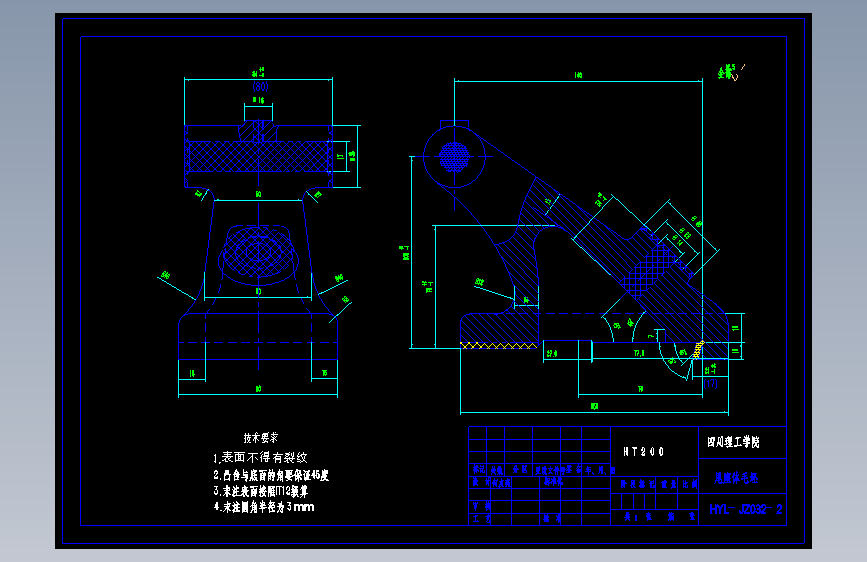
Task: Click the (80) reference dimension
Action: (260, 87)
